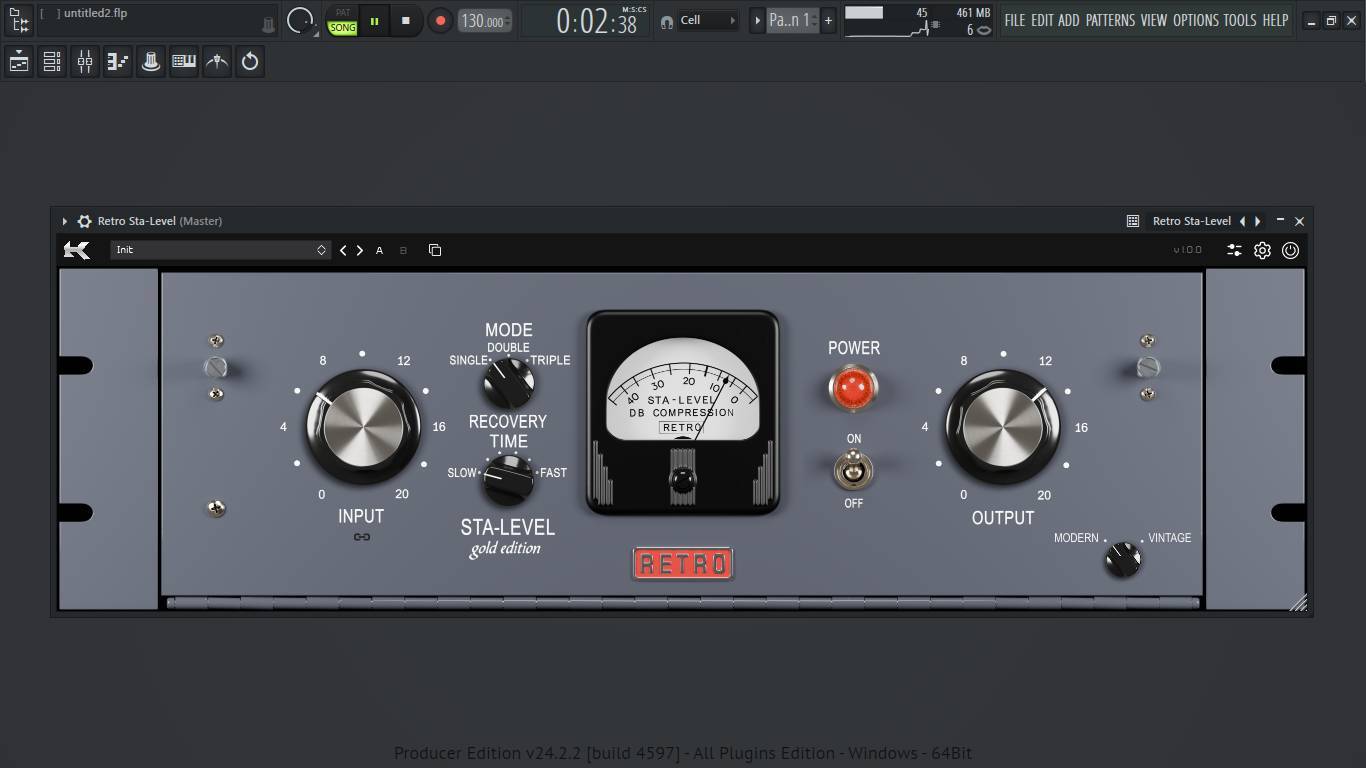Select A preset state

point(379,250)
